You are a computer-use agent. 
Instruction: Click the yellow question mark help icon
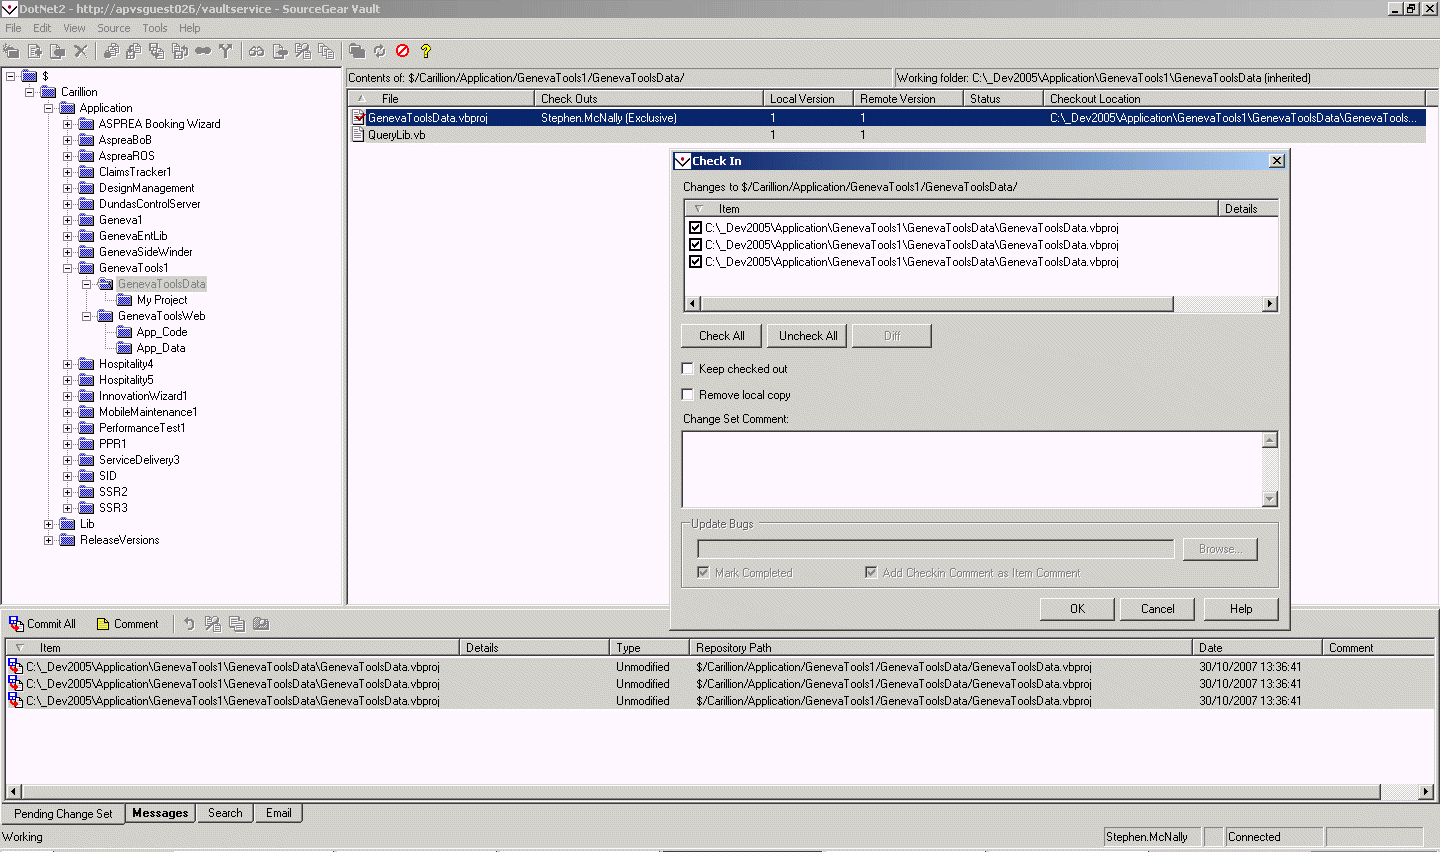(426, 51)
